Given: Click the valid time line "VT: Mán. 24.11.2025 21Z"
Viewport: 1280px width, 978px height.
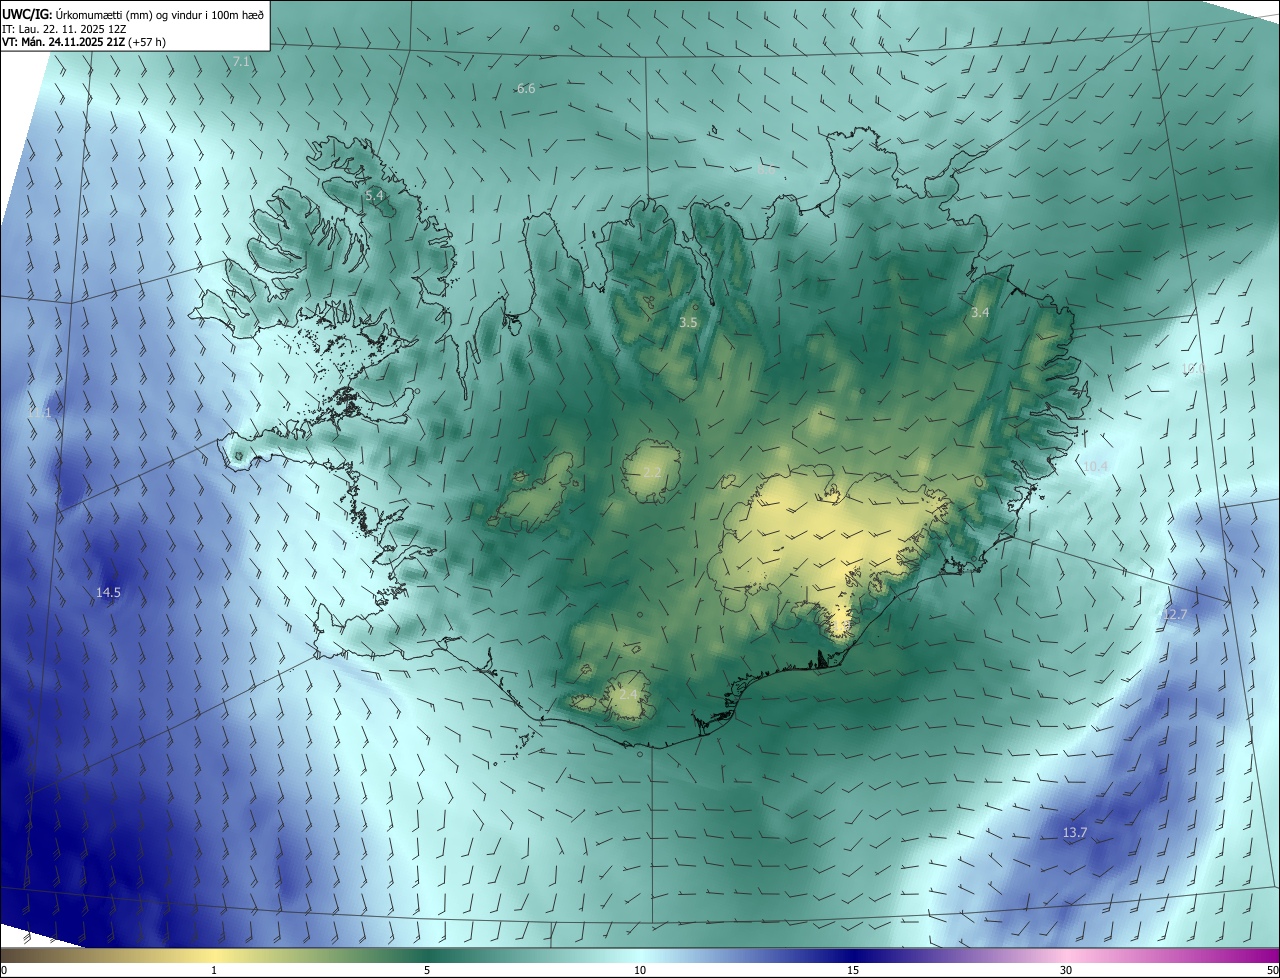Looking at the screenshot, I should pyautogui.click(x=64, y=42).
